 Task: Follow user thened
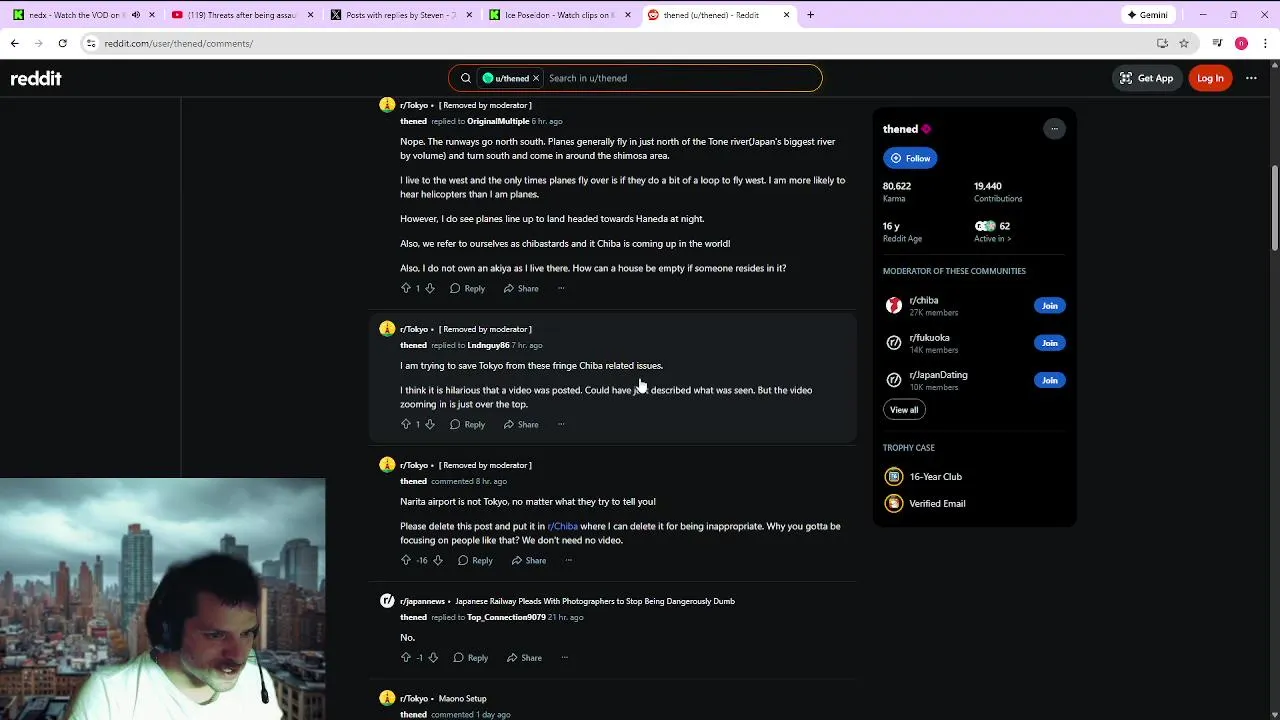coord(910,158)
